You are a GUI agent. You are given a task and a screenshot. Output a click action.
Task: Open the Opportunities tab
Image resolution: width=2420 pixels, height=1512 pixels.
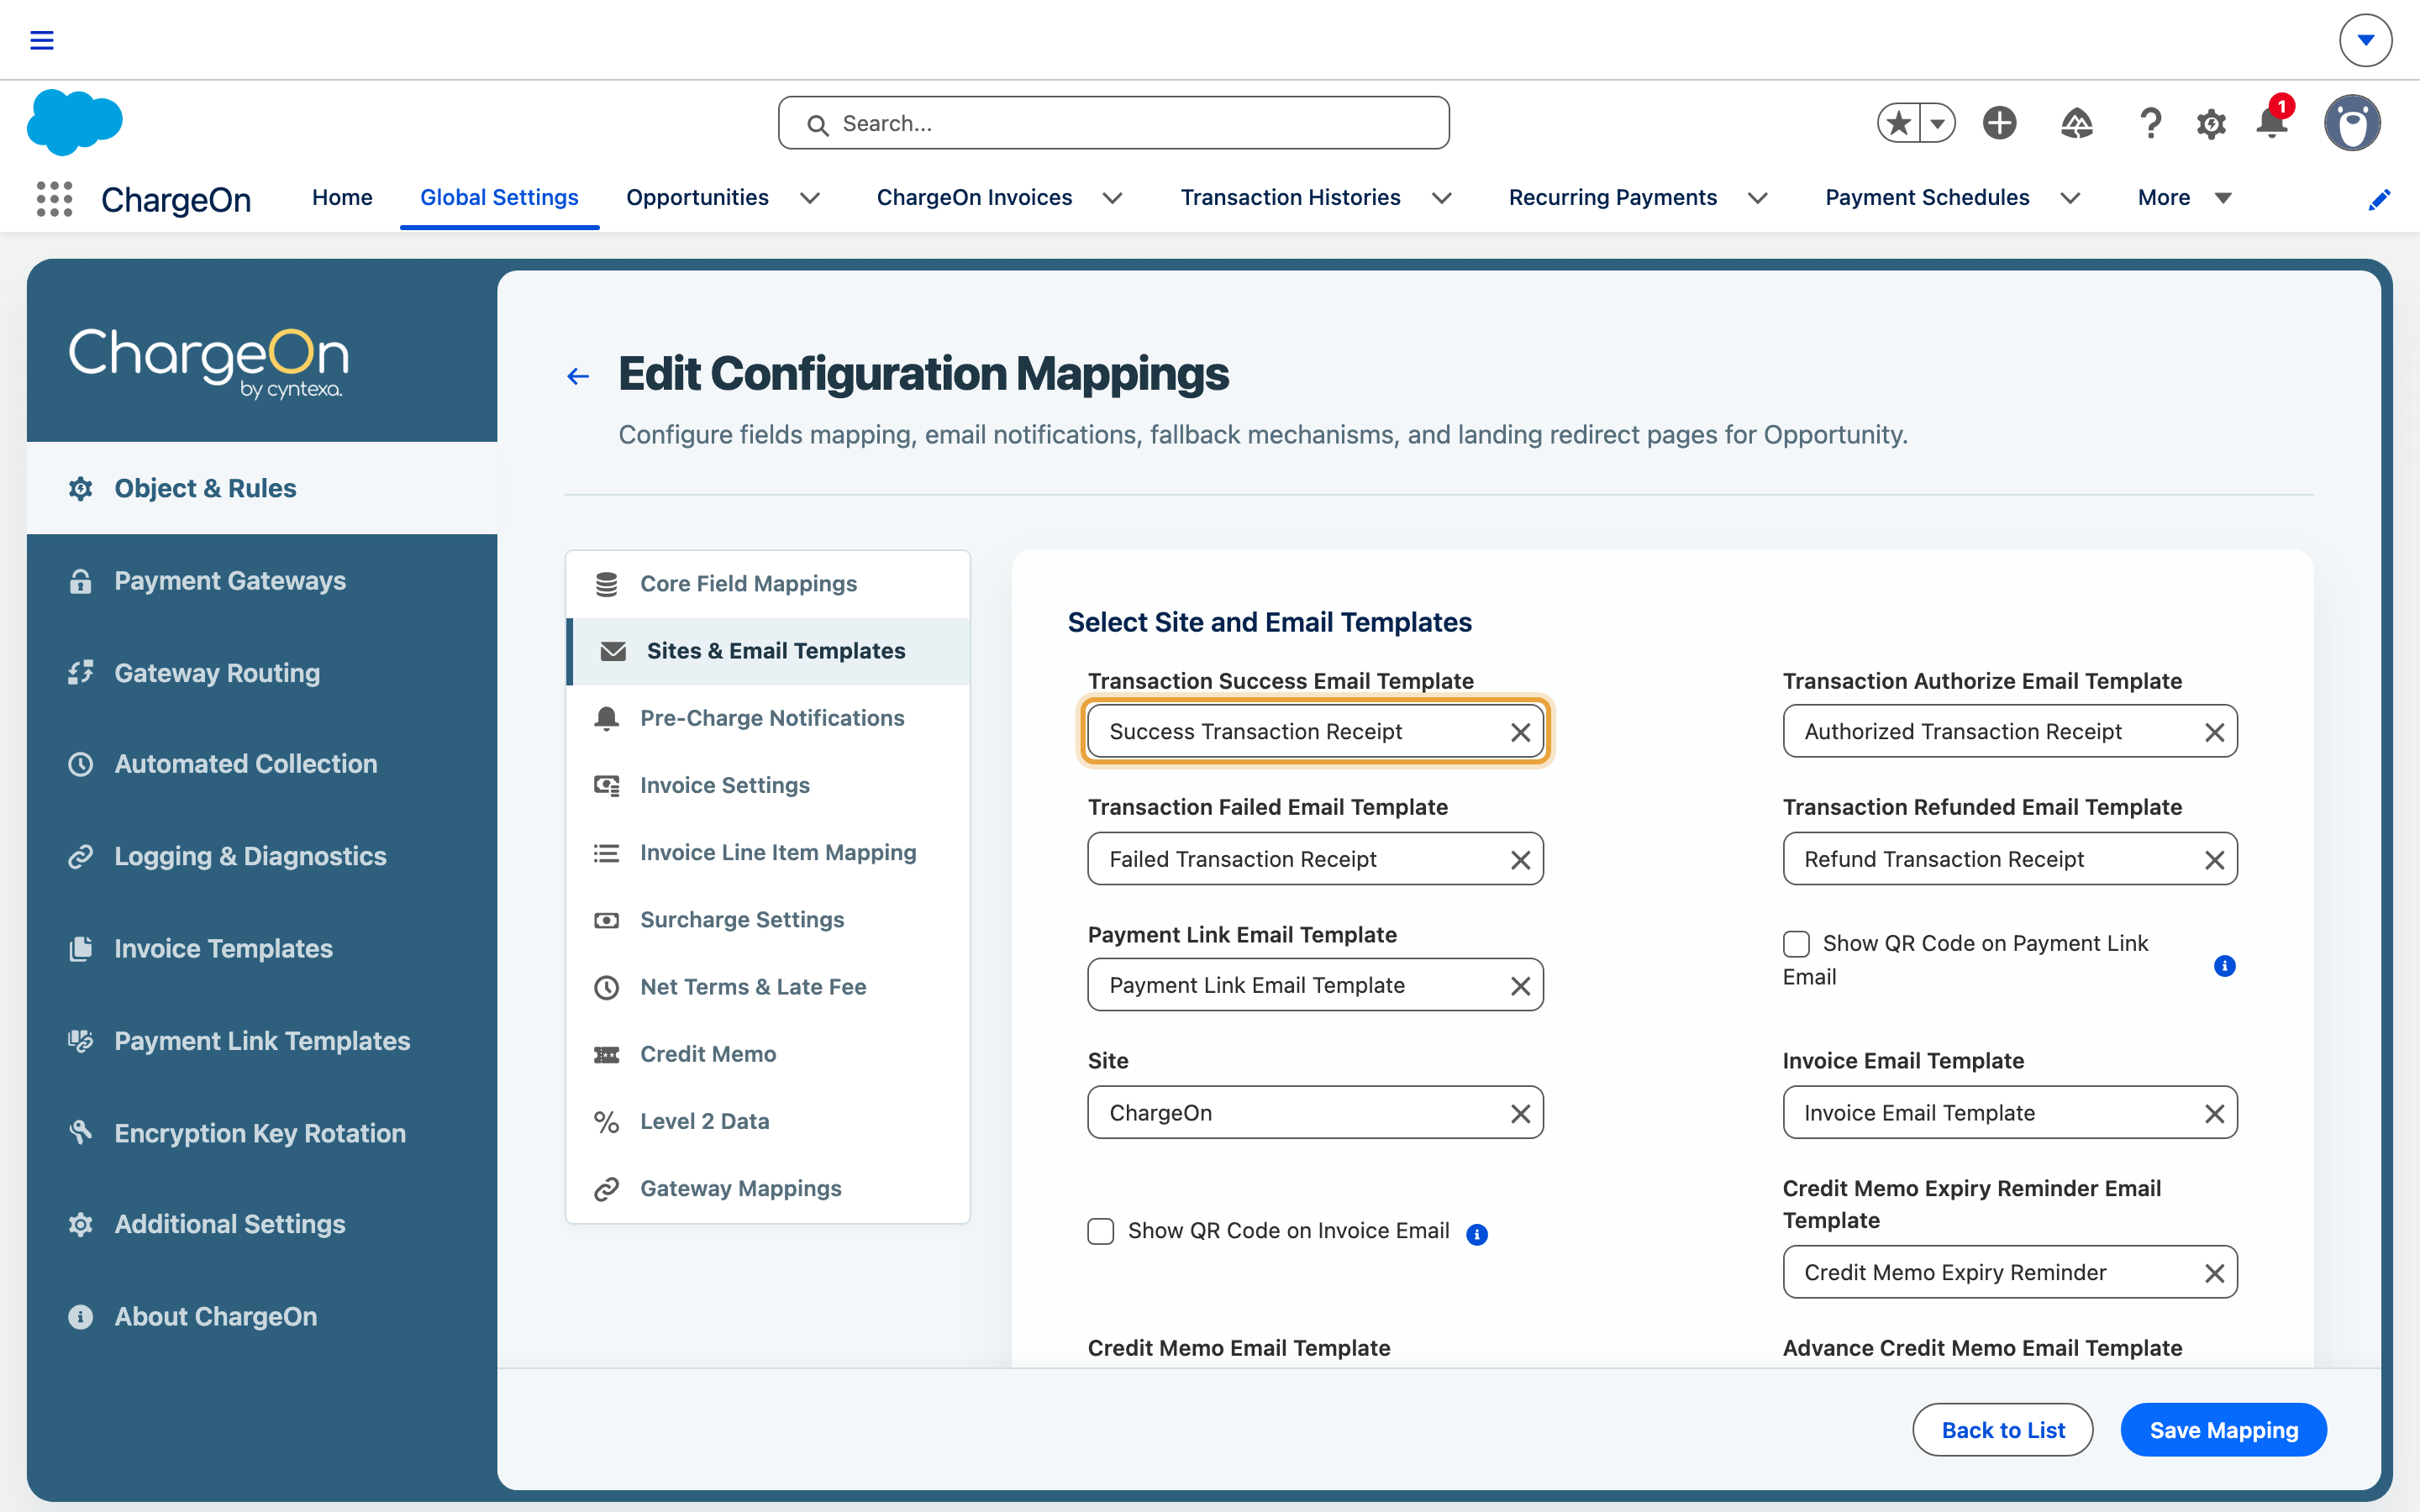click(x=697, y=198)
